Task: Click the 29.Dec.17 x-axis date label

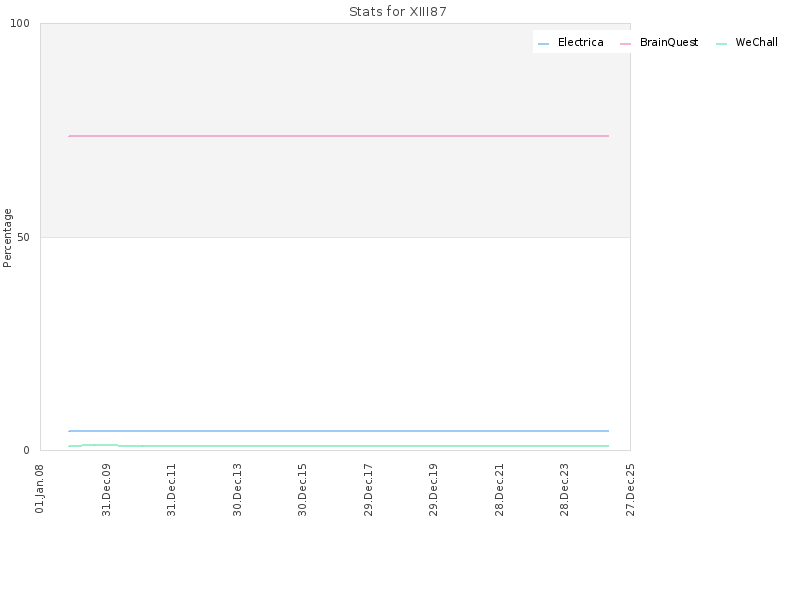Action: (368, 490)
